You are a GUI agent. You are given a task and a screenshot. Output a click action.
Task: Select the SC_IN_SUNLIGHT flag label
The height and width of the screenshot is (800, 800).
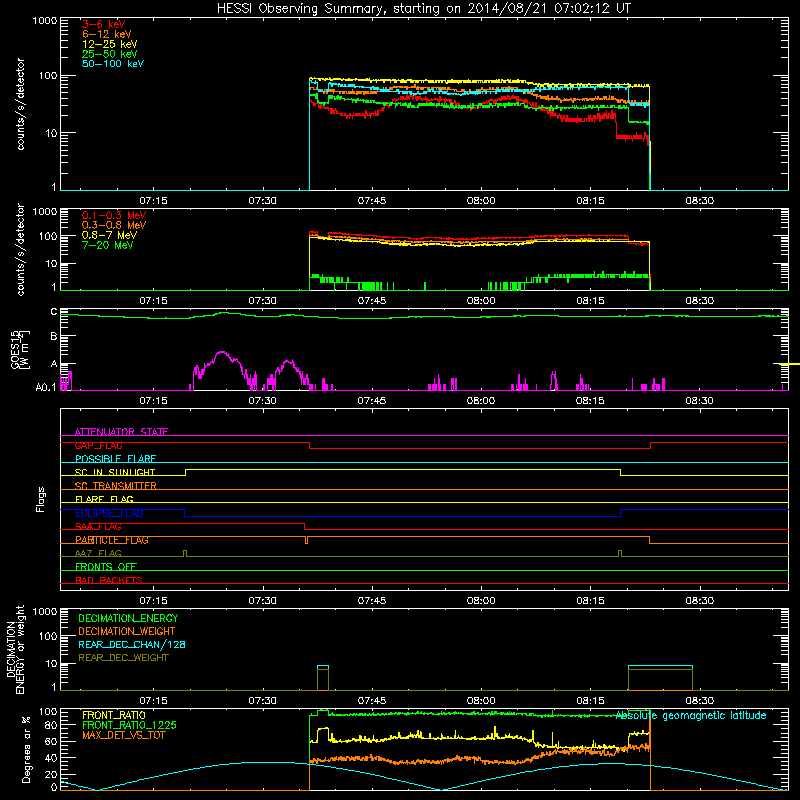point(115,472)
